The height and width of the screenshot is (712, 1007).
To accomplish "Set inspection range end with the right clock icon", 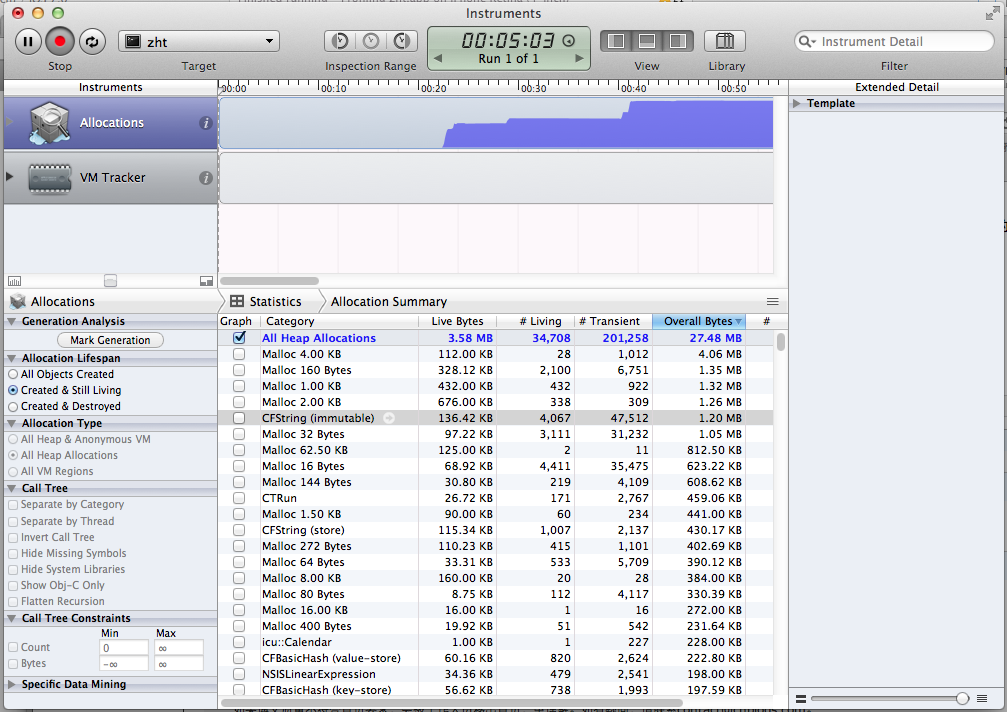I will 401,41.
